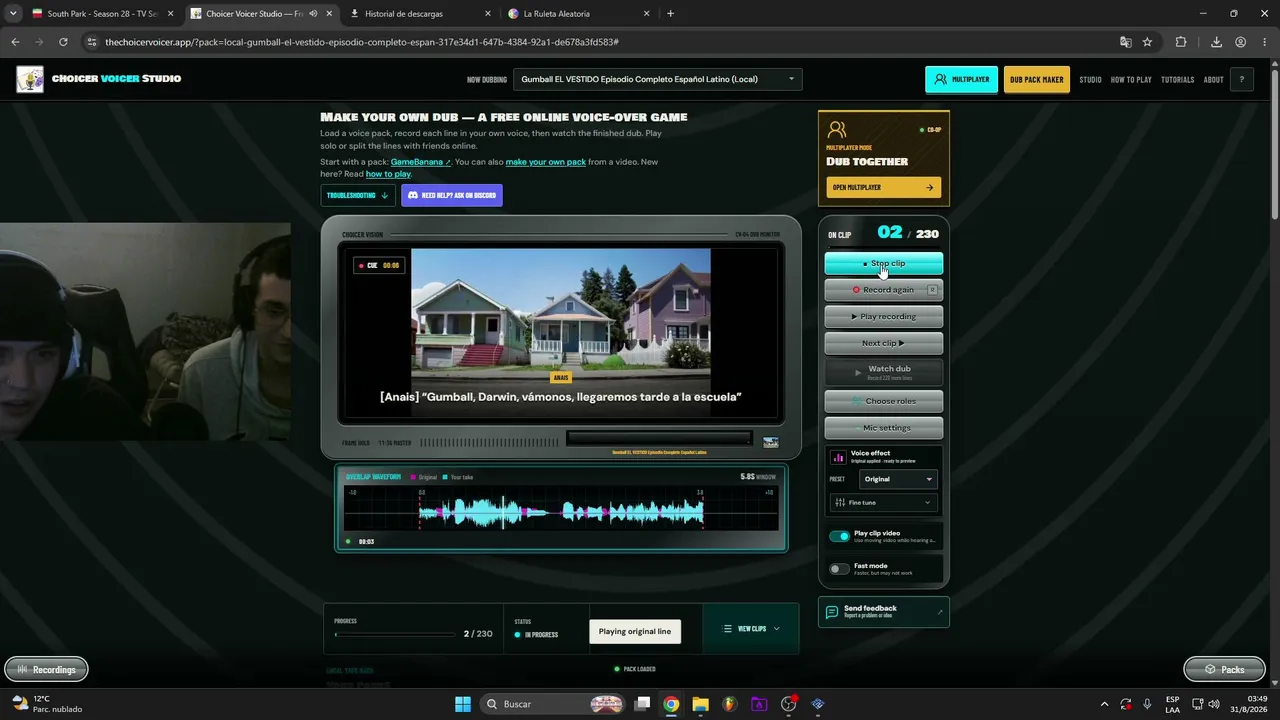Click the overlap waveform display
Image resolution: width=1280 pixels, height=720 pixels.
click(561, 508)
